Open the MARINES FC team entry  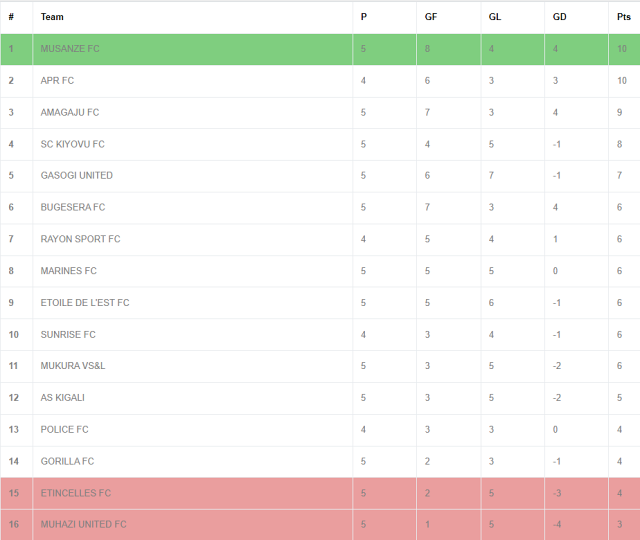68,271
